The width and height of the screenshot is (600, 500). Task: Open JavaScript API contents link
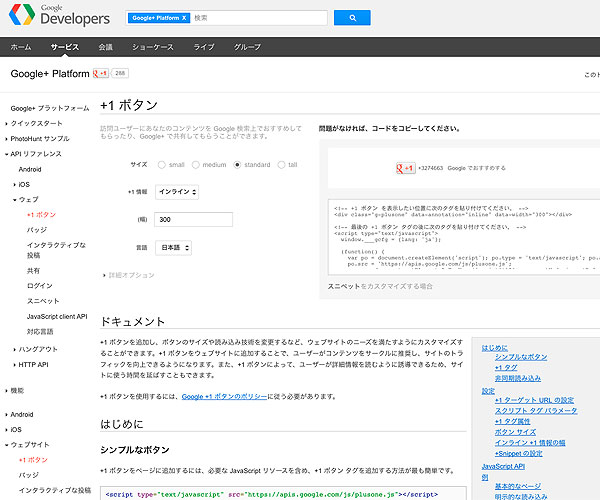point(503,466)
